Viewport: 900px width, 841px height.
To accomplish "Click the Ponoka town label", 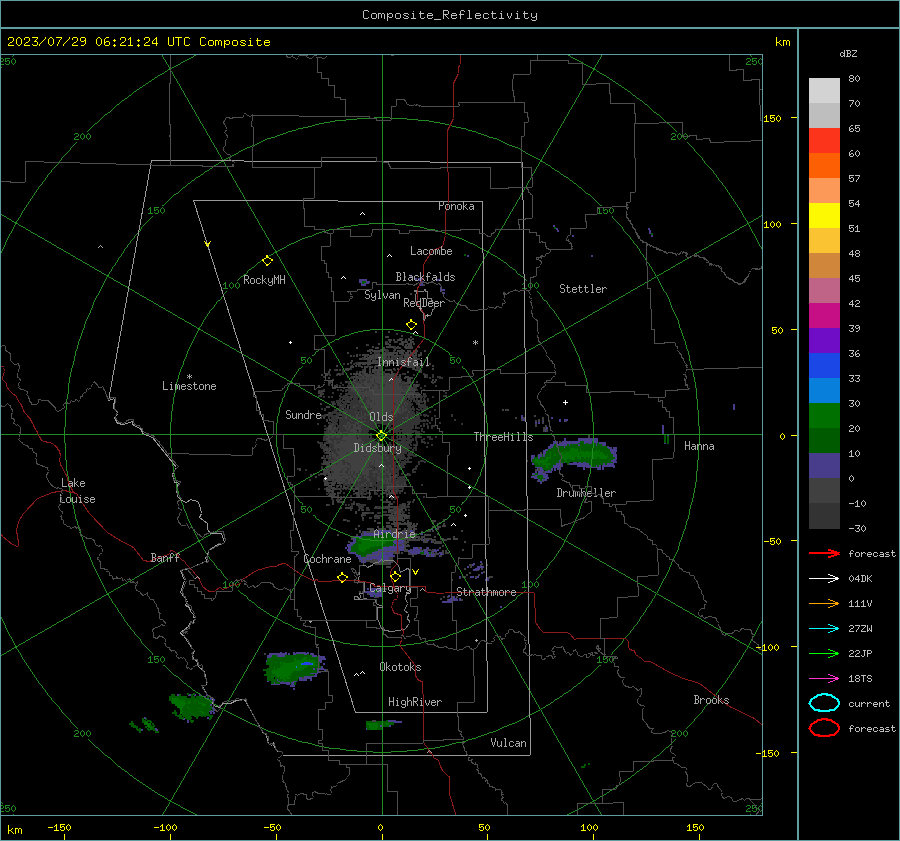I will click(x=456, y=206).
